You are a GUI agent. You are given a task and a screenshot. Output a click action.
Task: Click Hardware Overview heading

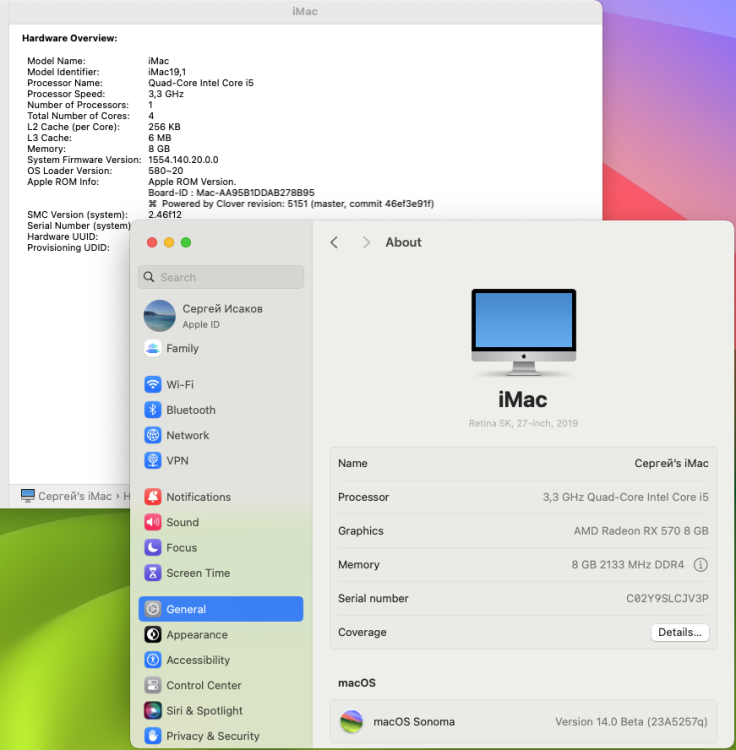pyautogui.click(x=70, y=38)
